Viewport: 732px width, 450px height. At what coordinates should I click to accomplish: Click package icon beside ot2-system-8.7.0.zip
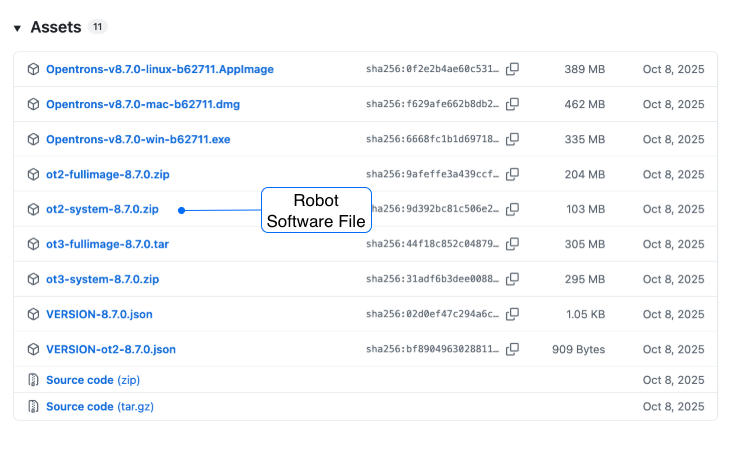click(x=33, y=209)
